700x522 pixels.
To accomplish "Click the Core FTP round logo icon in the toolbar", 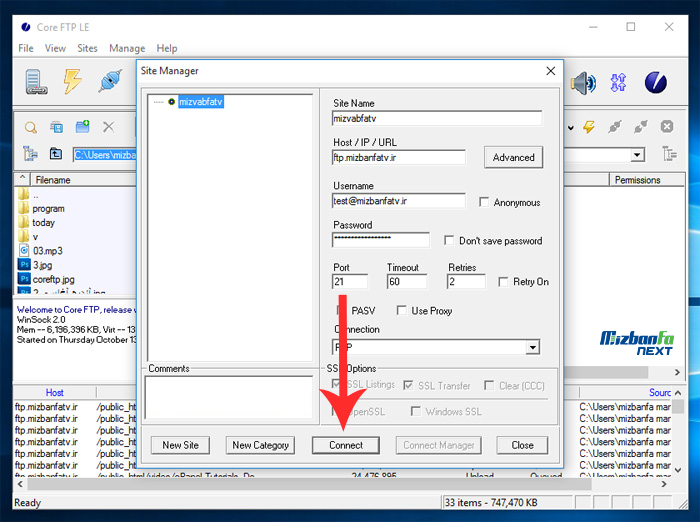I will click(655, 83).
